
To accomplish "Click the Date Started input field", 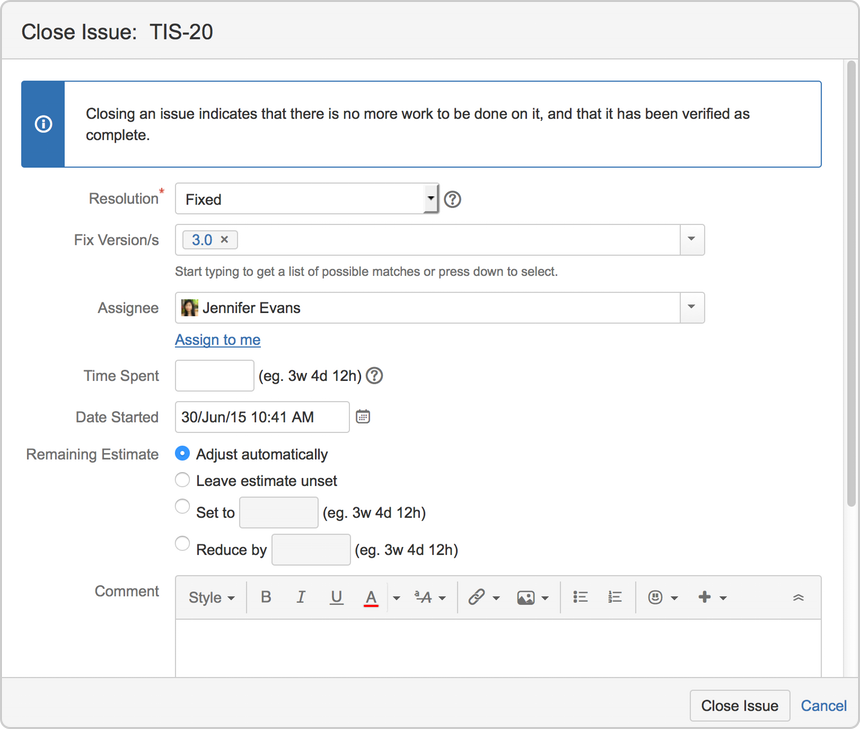I will [262, 417].
